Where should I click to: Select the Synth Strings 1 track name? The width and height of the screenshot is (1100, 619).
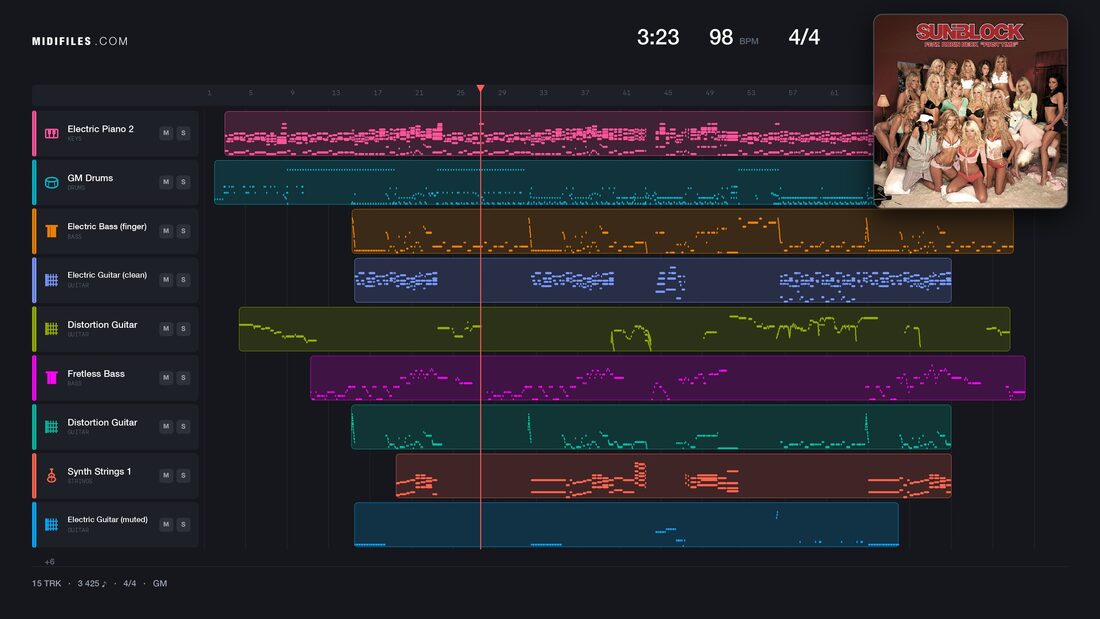click(x=99, y=472)
